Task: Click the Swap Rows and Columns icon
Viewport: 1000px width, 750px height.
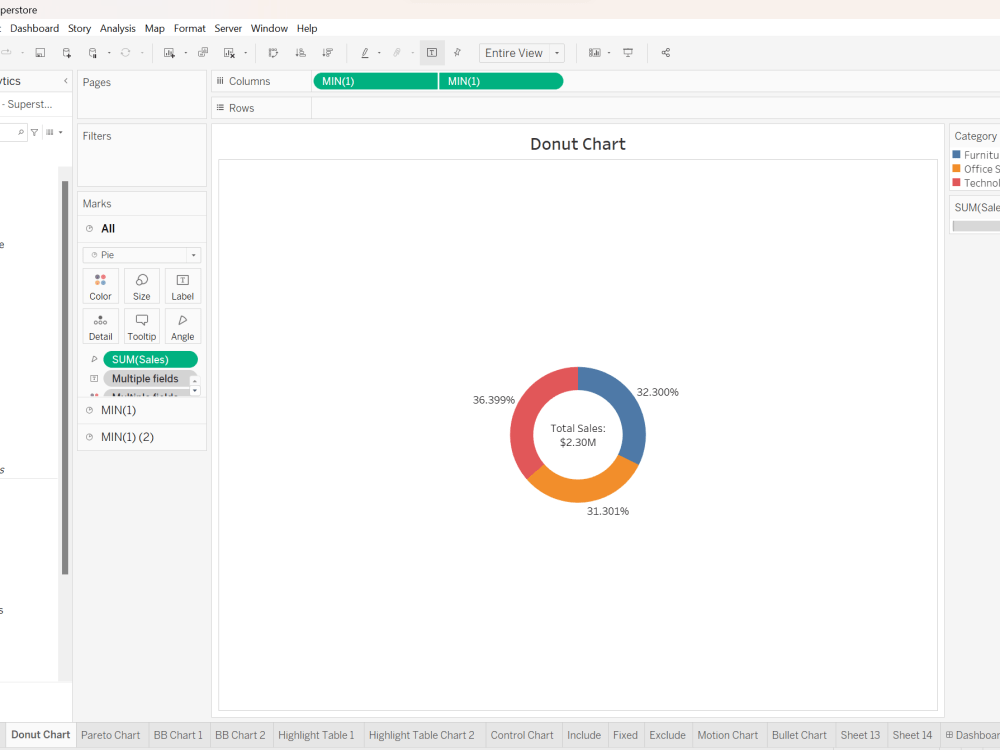Action: coord(273,52)
